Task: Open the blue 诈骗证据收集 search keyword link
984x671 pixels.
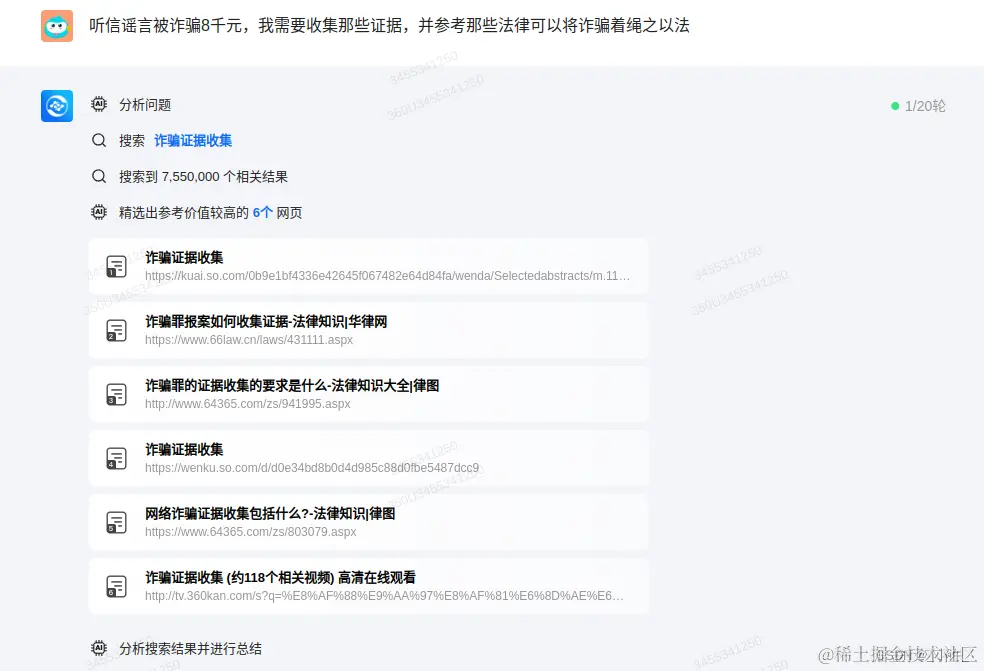Action: tap(193, 140)
